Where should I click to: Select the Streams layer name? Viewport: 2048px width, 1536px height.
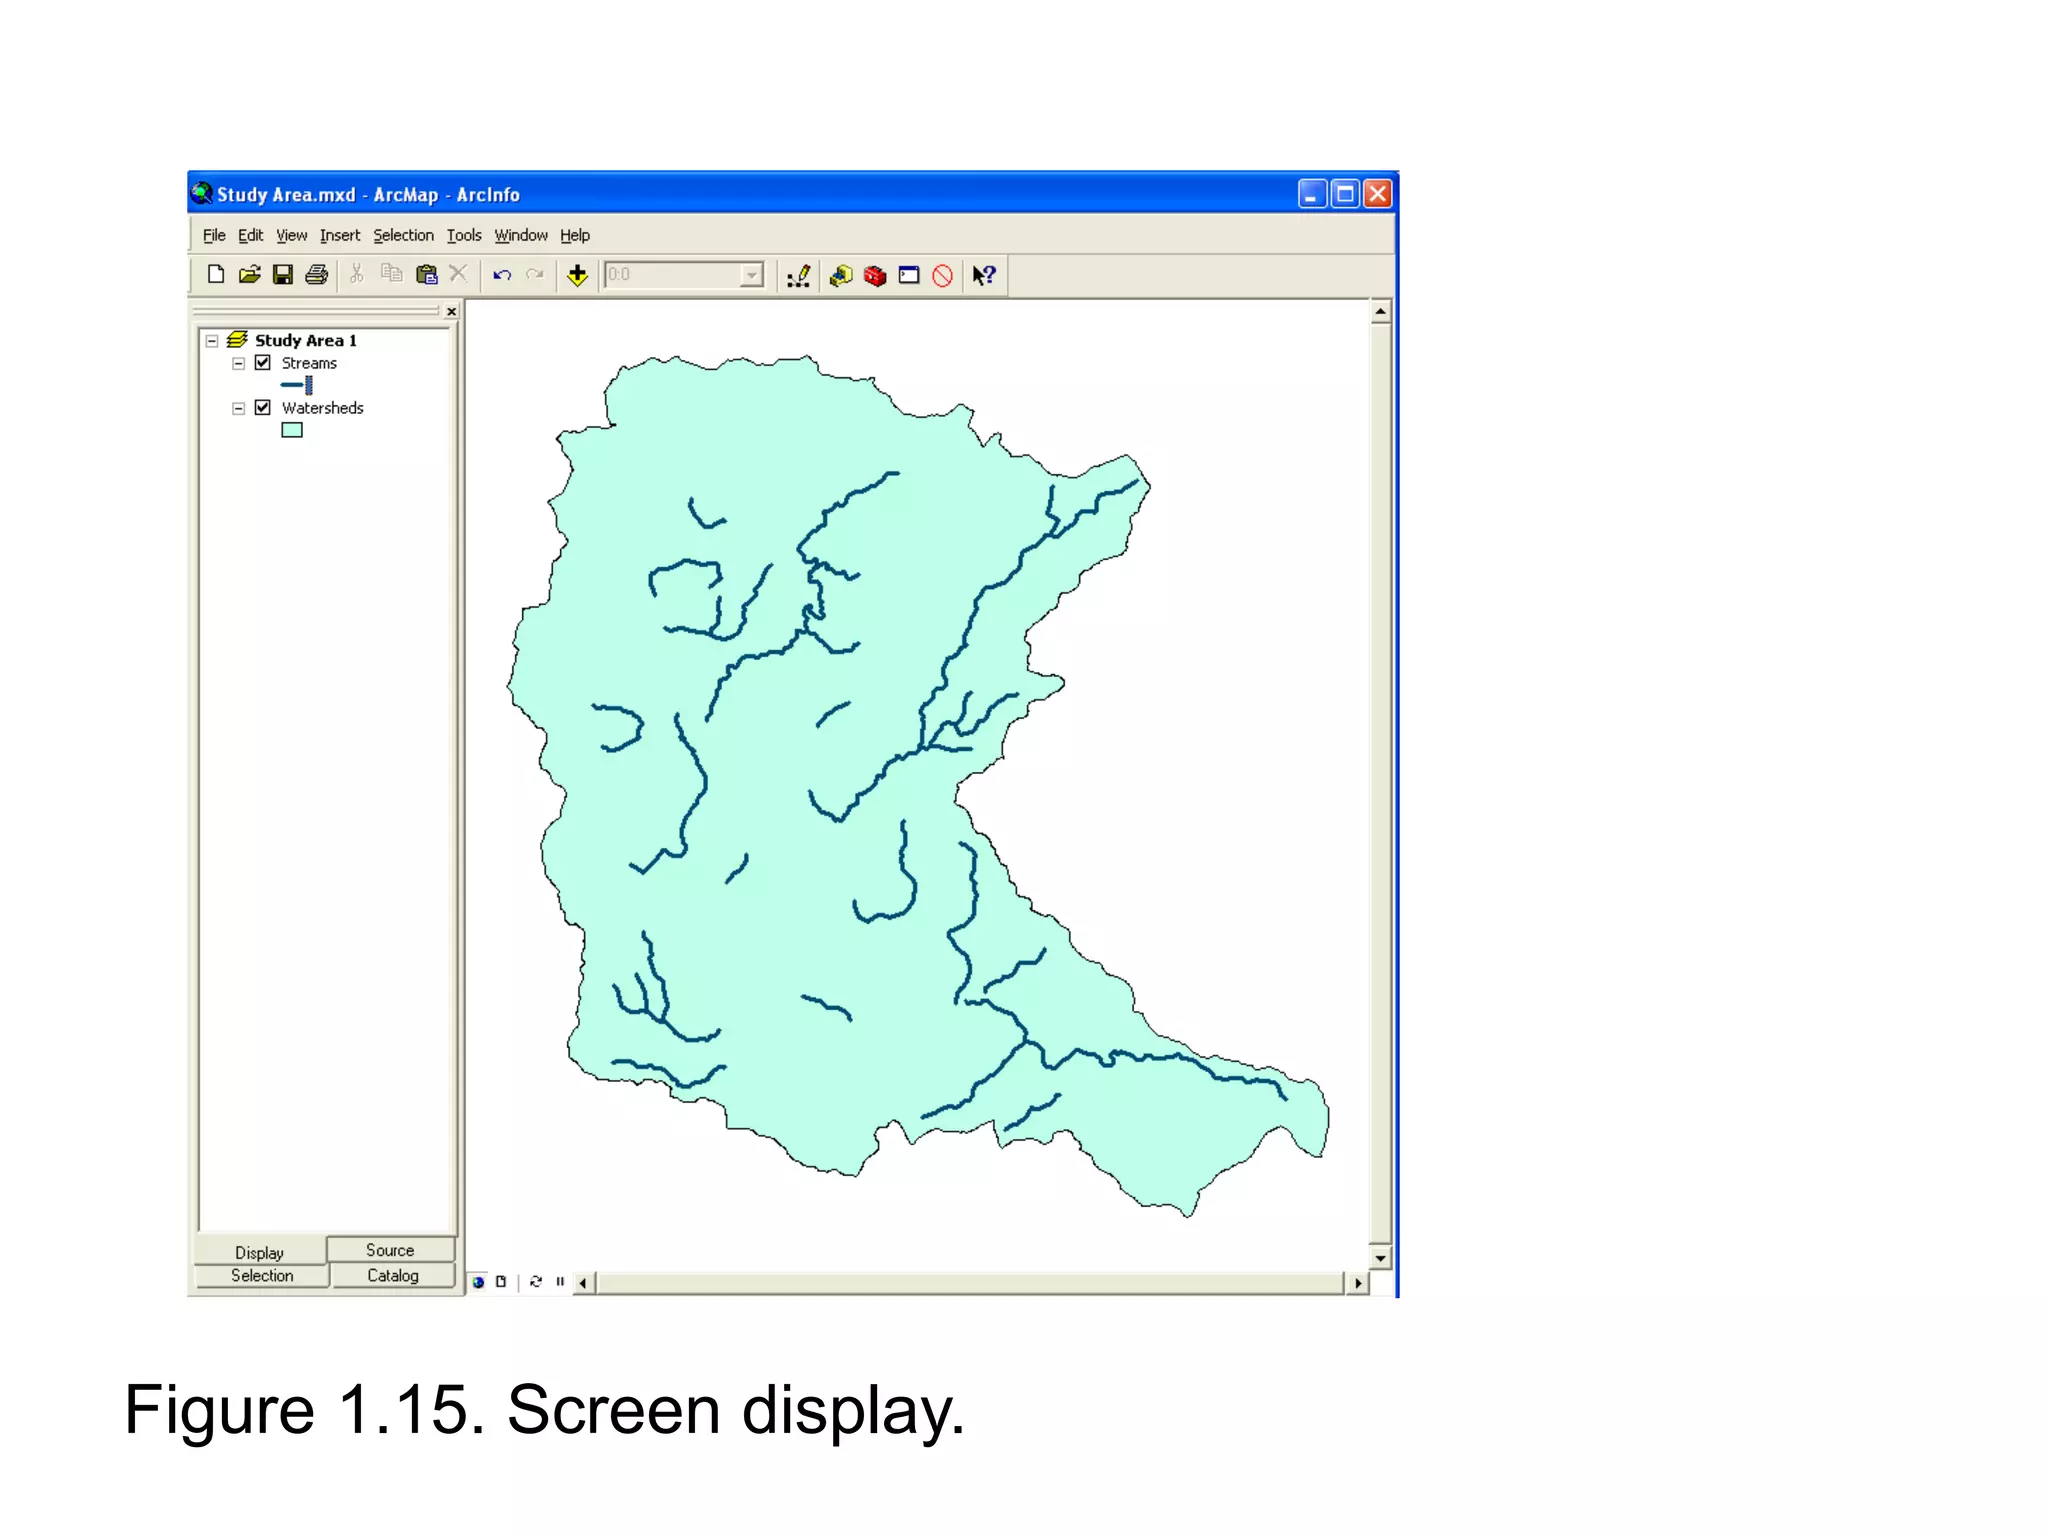pyautogui.click(x=309, y=363)
